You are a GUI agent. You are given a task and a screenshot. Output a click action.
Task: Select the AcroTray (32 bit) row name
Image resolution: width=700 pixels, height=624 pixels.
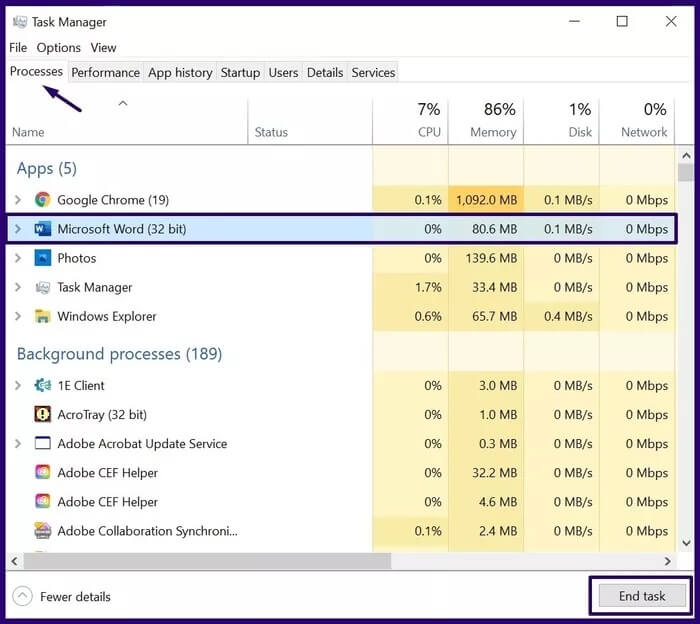pos(102,415)
